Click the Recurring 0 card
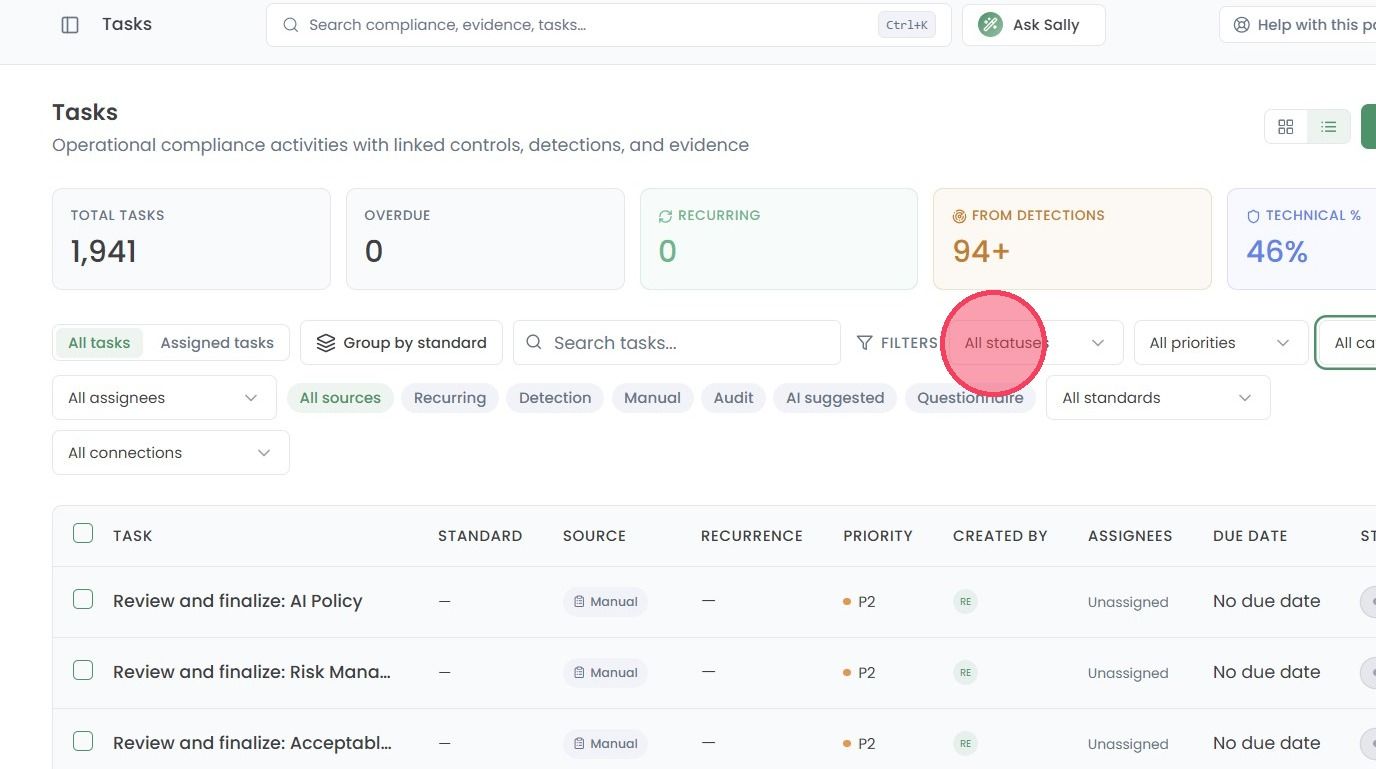The width and height of the screenshot is (1376, 769). 779,239
